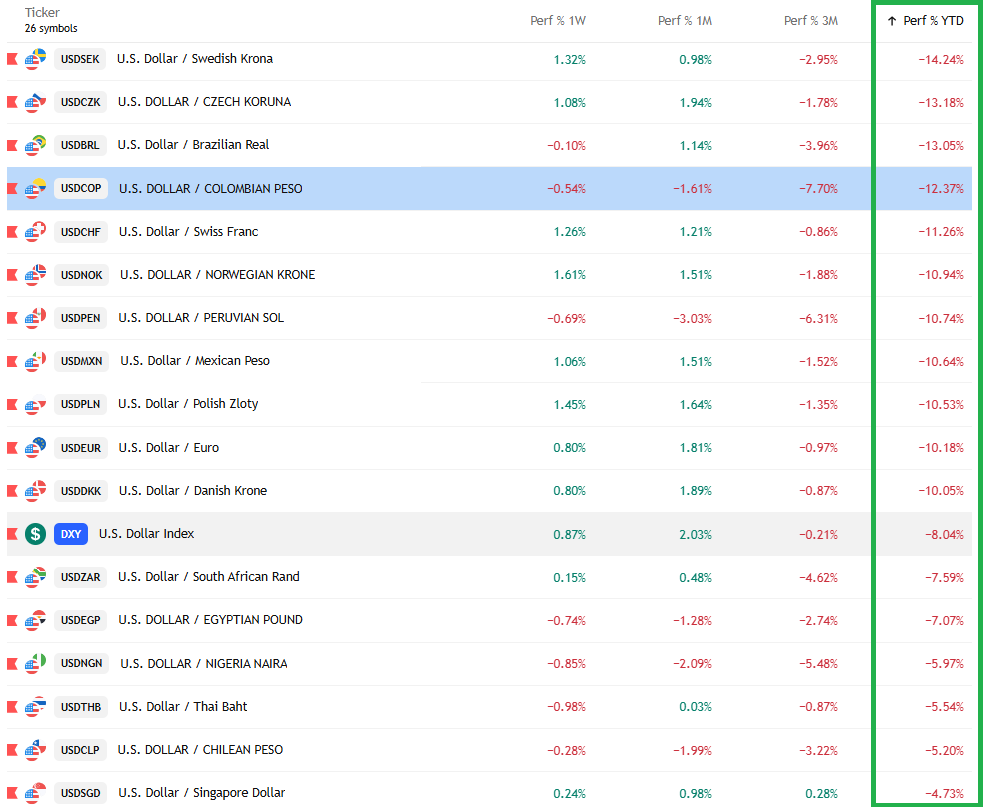The image size is (983, 807).
Task: Select 'U.S. Dollar / Mexican Peso' row name
Action: [195, 361]
